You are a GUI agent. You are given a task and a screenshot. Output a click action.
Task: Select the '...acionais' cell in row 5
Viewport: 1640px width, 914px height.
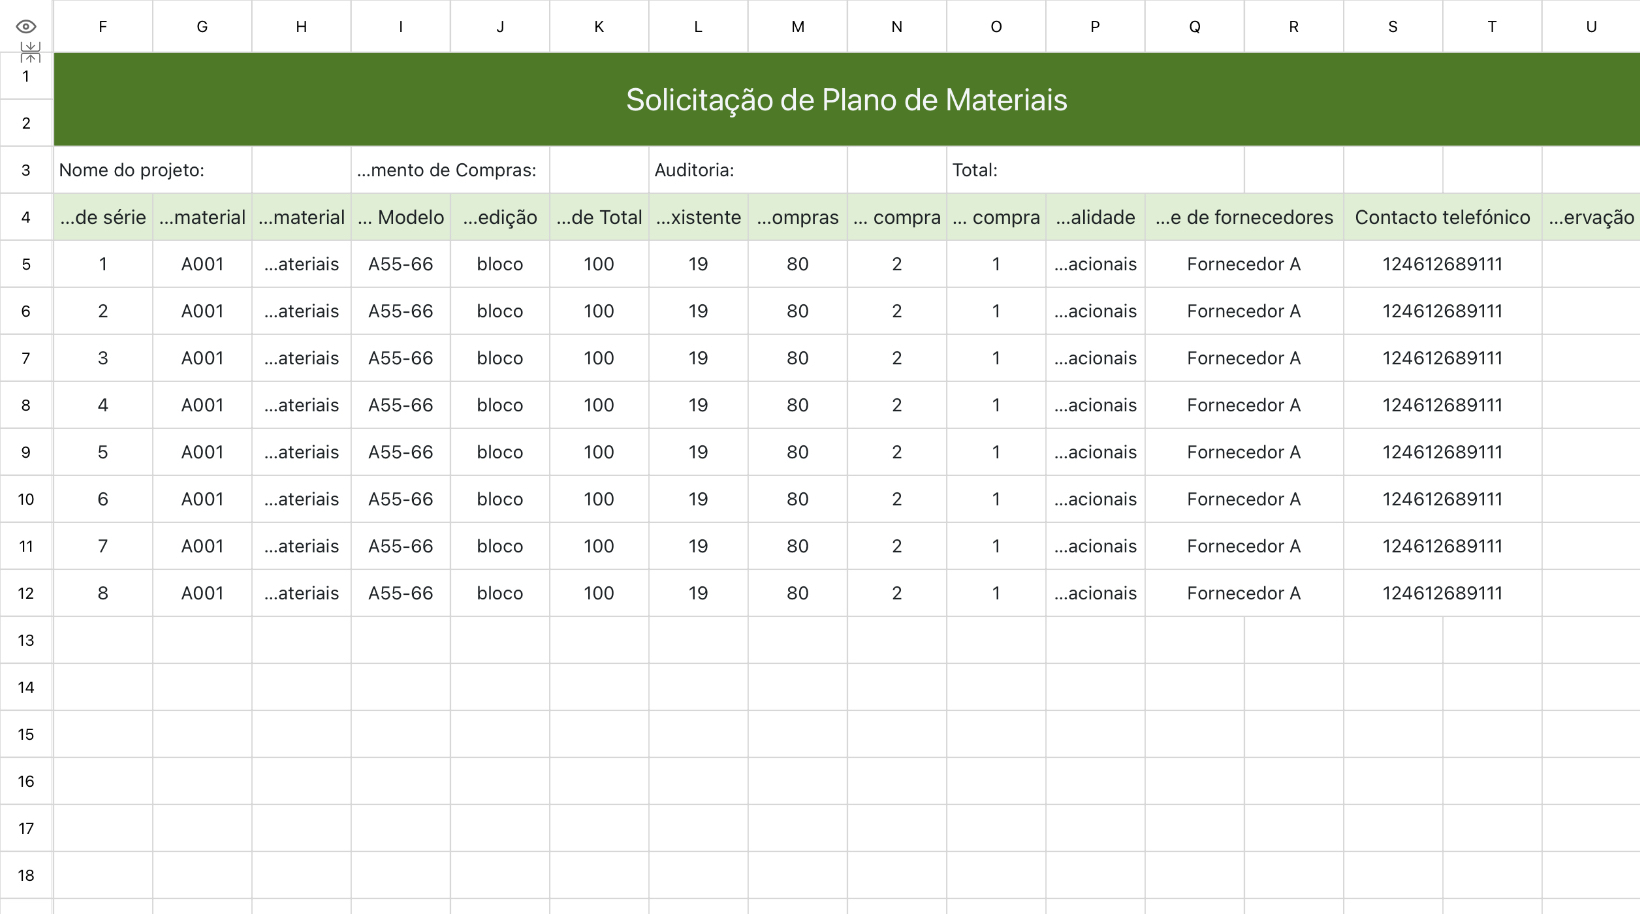pyautogui.click(x=1095, y=264)
